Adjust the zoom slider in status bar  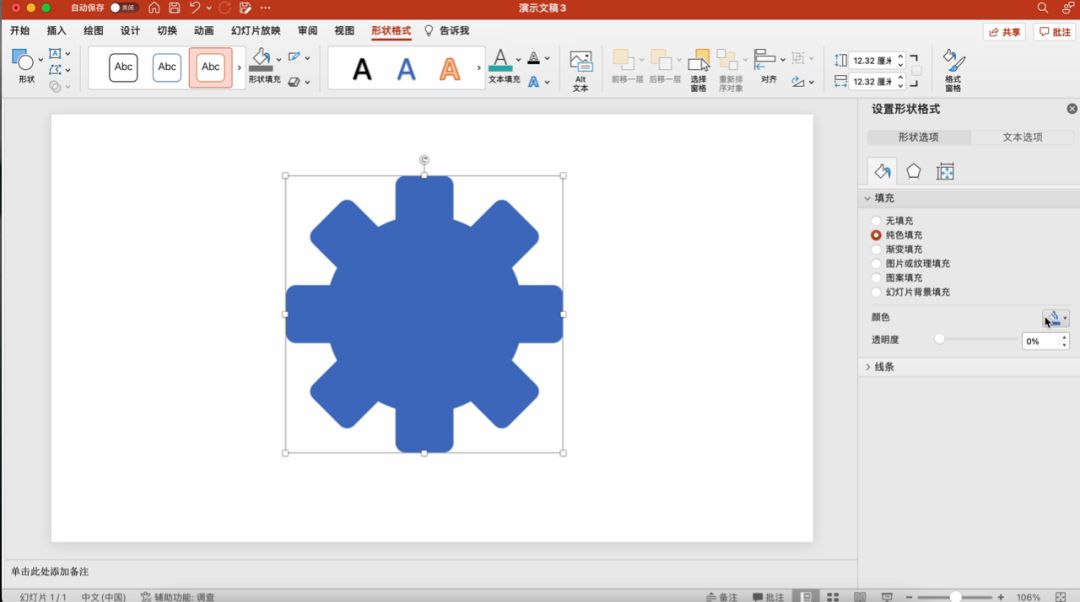955,596
